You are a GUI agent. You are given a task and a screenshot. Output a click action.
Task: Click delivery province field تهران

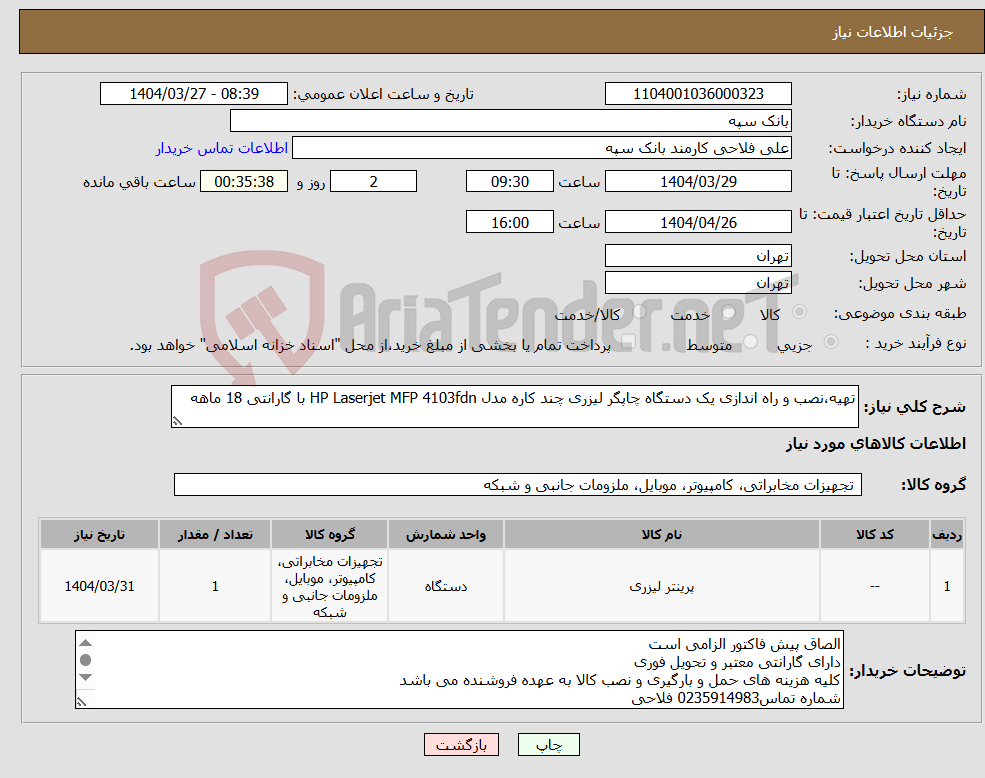pos(698,256)
